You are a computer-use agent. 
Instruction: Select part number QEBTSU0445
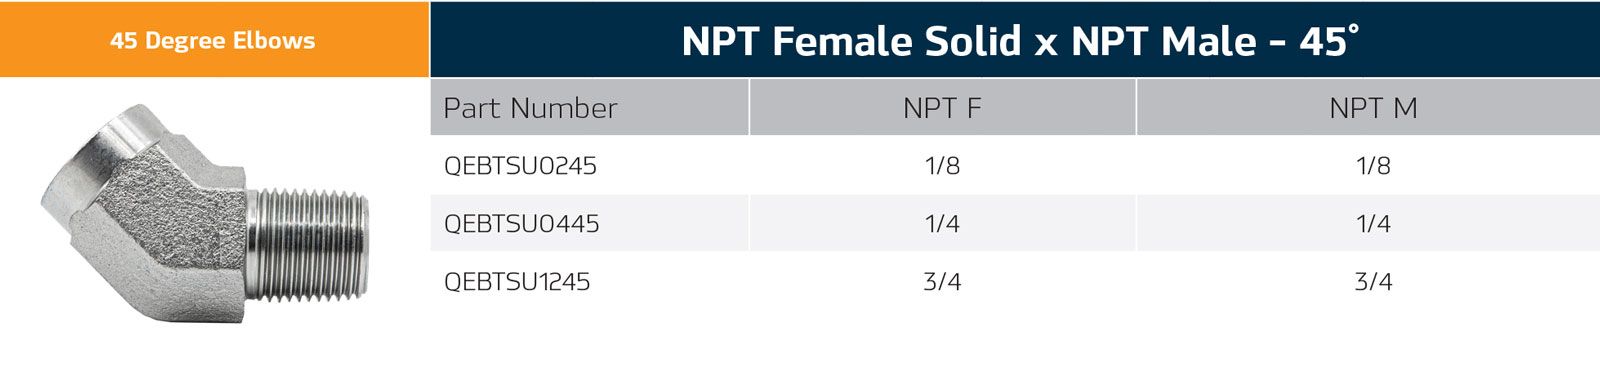[521, 224]
